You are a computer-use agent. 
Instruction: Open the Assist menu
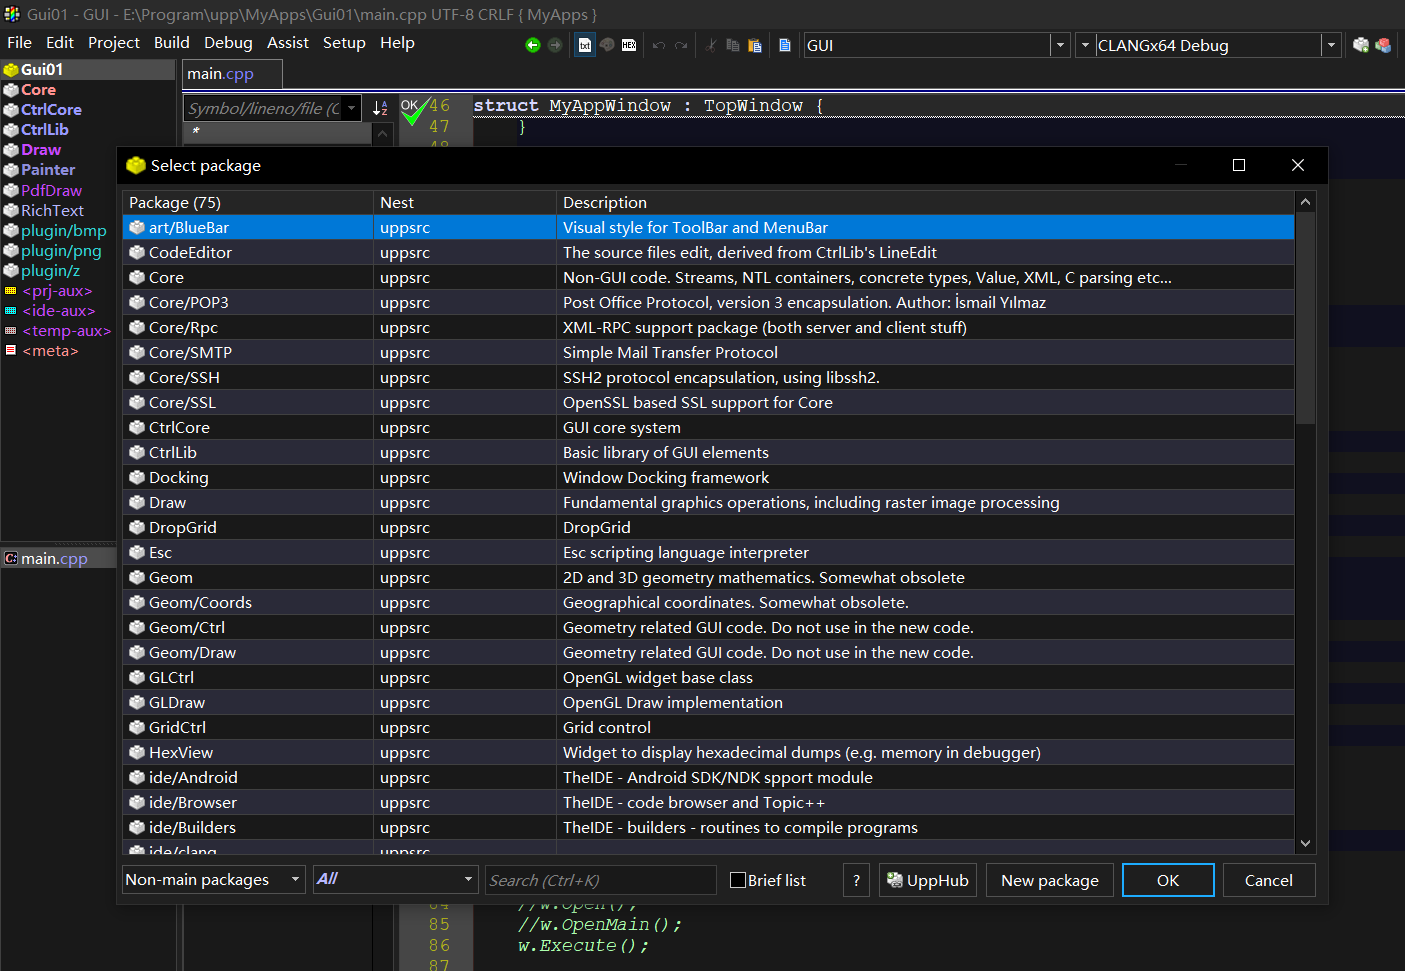[287, 43]
